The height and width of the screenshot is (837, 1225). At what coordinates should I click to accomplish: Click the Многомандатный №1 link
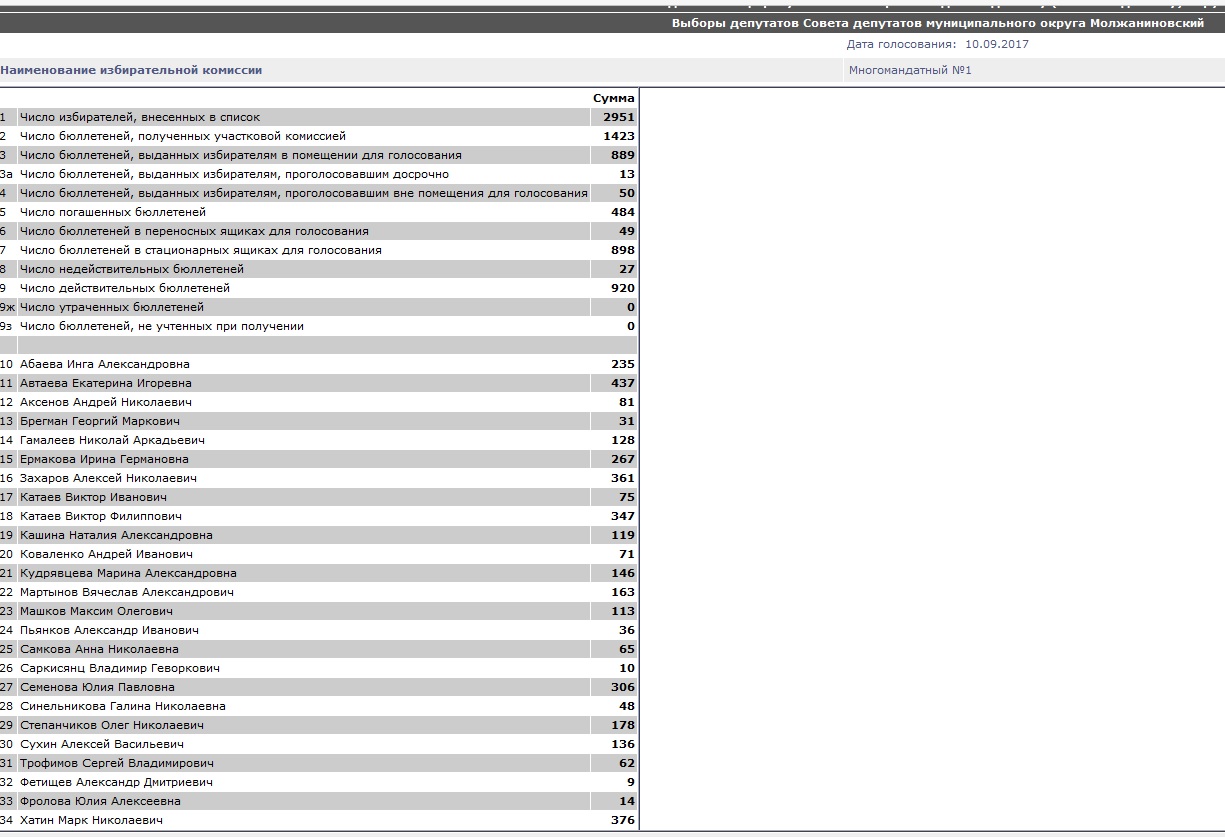[910, 70]
